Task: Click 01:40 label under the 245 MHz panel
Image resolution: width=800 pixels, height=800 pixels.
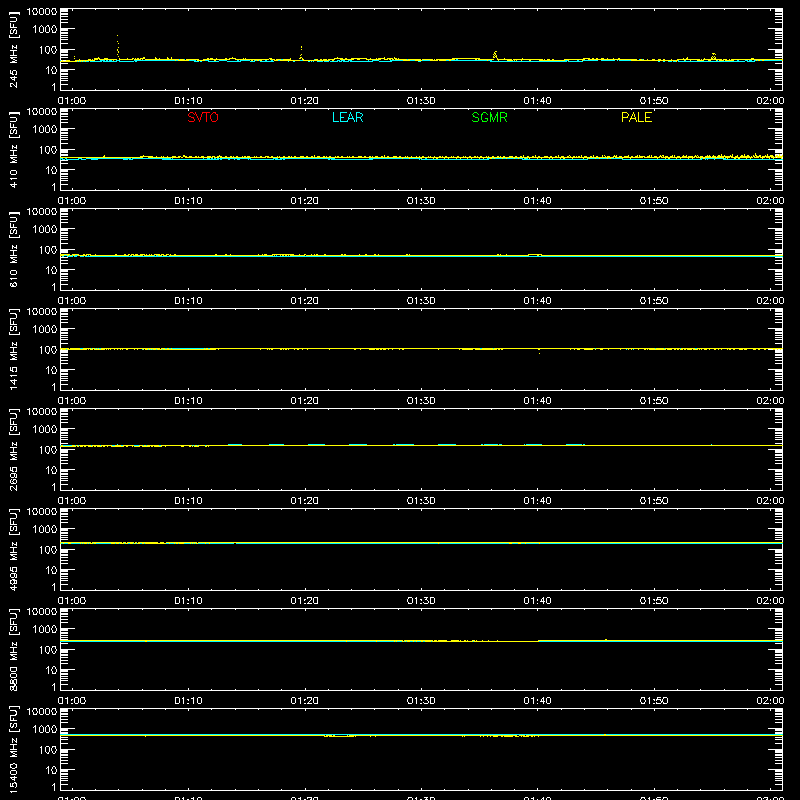Action: 537,101
